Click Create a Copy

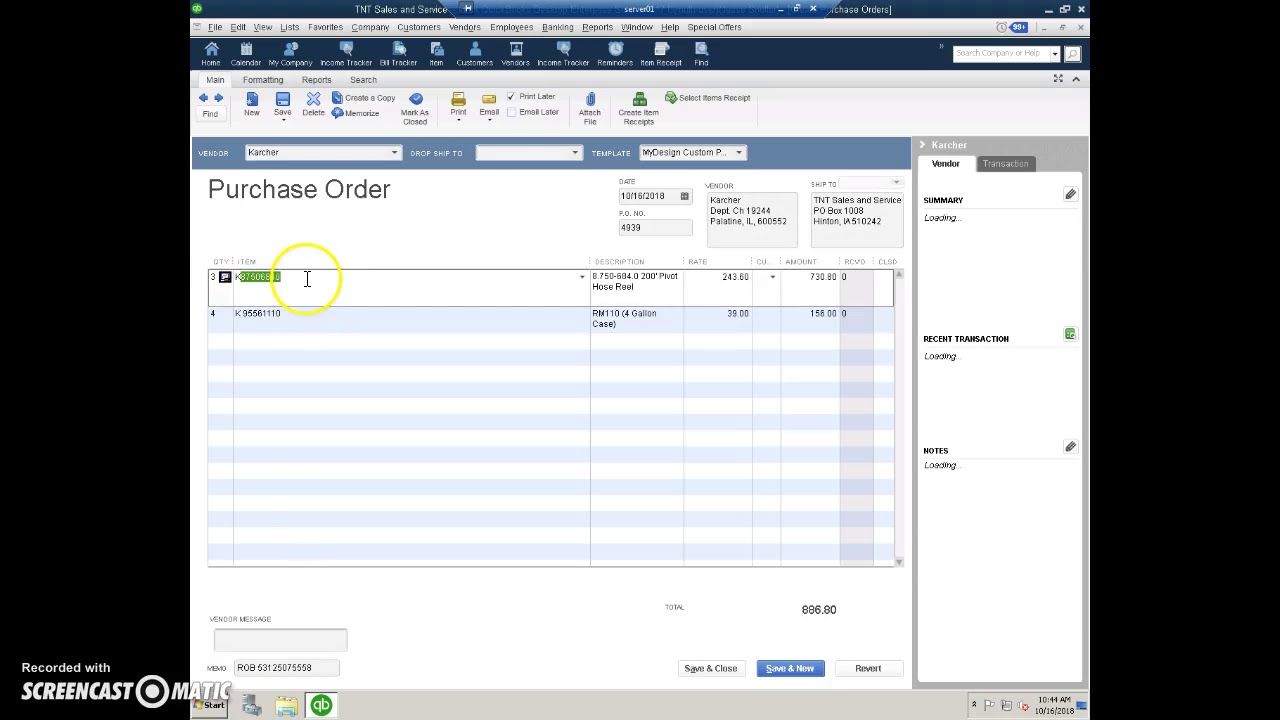coord(363,98)
